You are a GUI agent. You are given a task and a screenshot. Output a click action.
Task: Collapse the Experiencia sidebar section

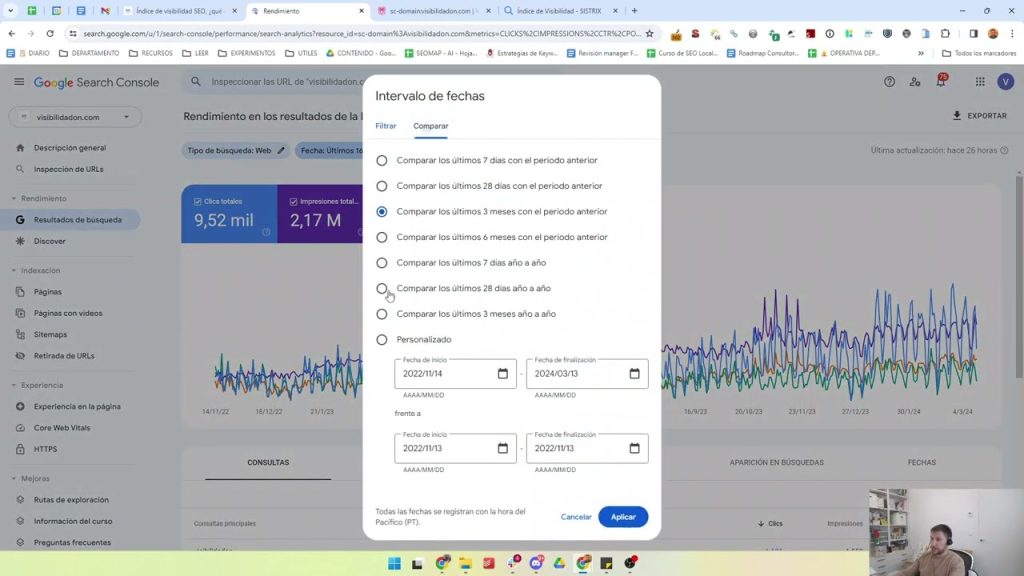(14, 385)
